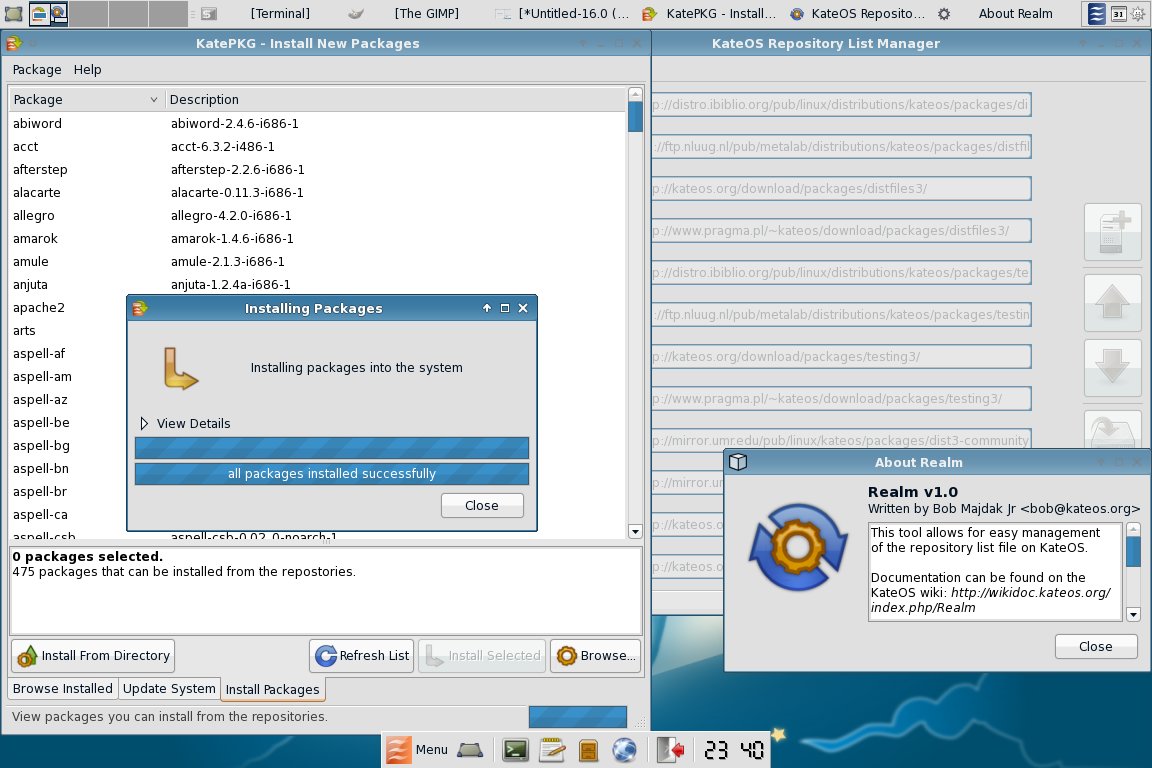This screenshot has height=768, width=1152.
Task: Click the box icon in About Realm title bar
Action: click(738, 462)
